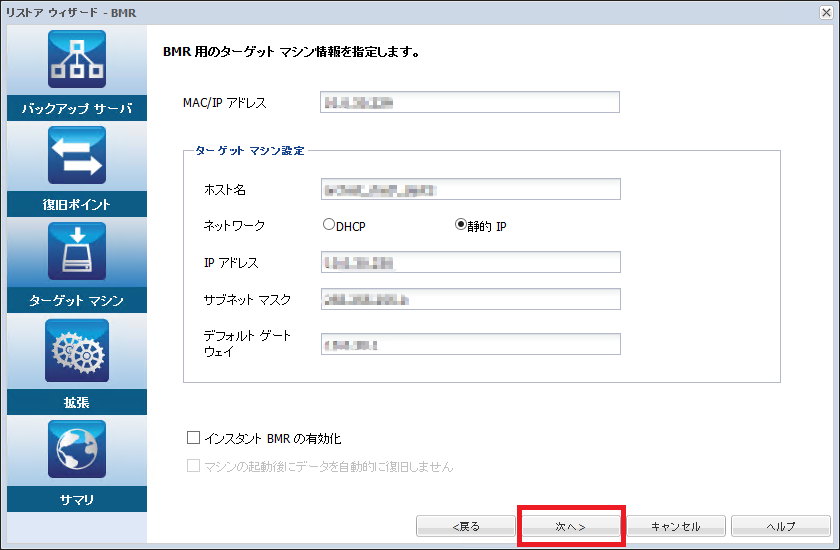Go back with the <戻る button
Image resolution: width=840 pixels, height=550 pixels.
click(466, 526)
